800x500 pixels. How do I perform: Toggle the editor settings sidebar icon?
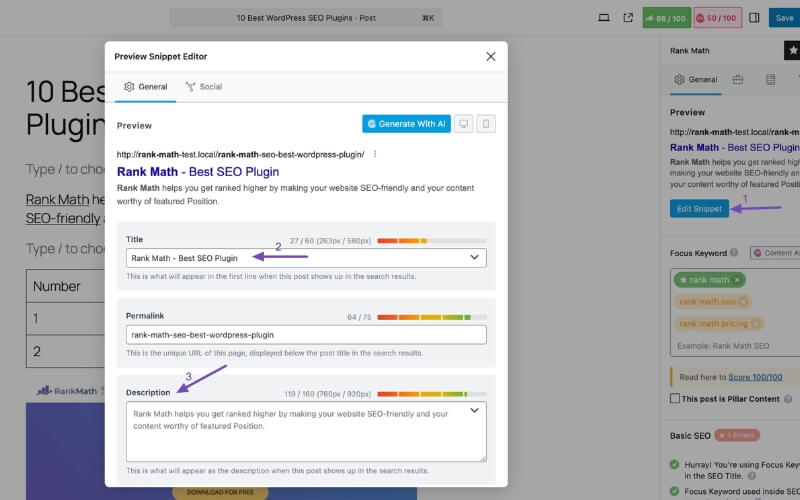tap(754, 18)
